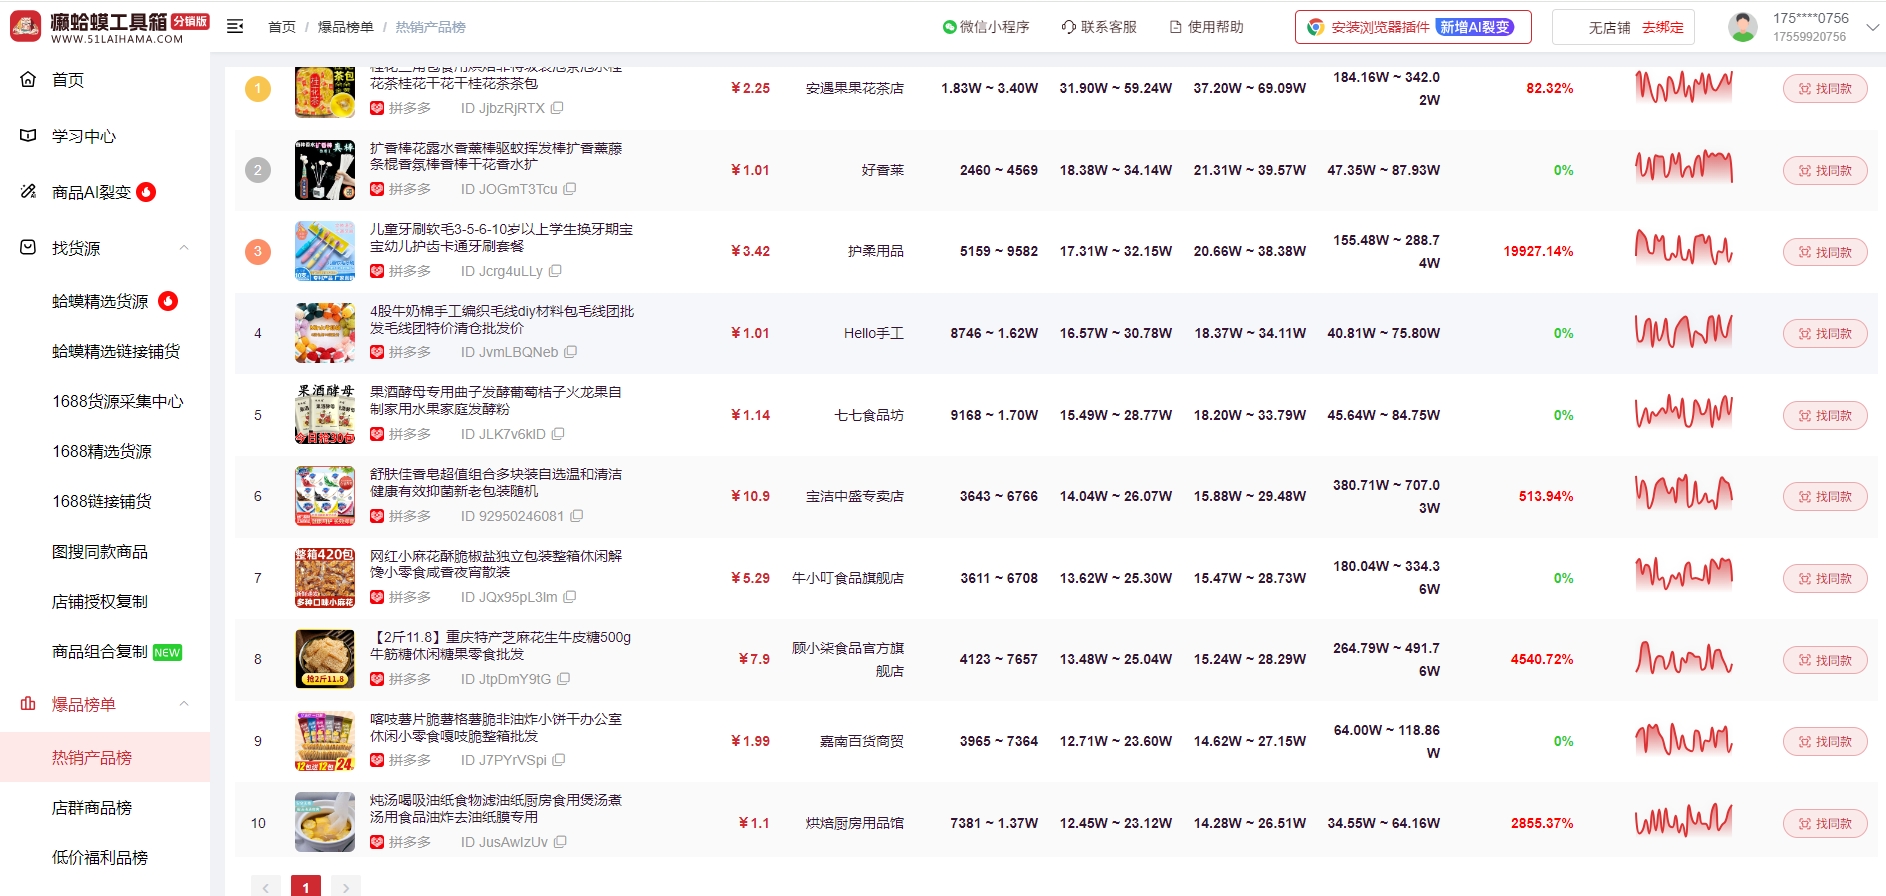Viewport: 1886px width, 896px height.
Task: Click the 51laihama toolbox logo
Action: click(x=108, y=27)
